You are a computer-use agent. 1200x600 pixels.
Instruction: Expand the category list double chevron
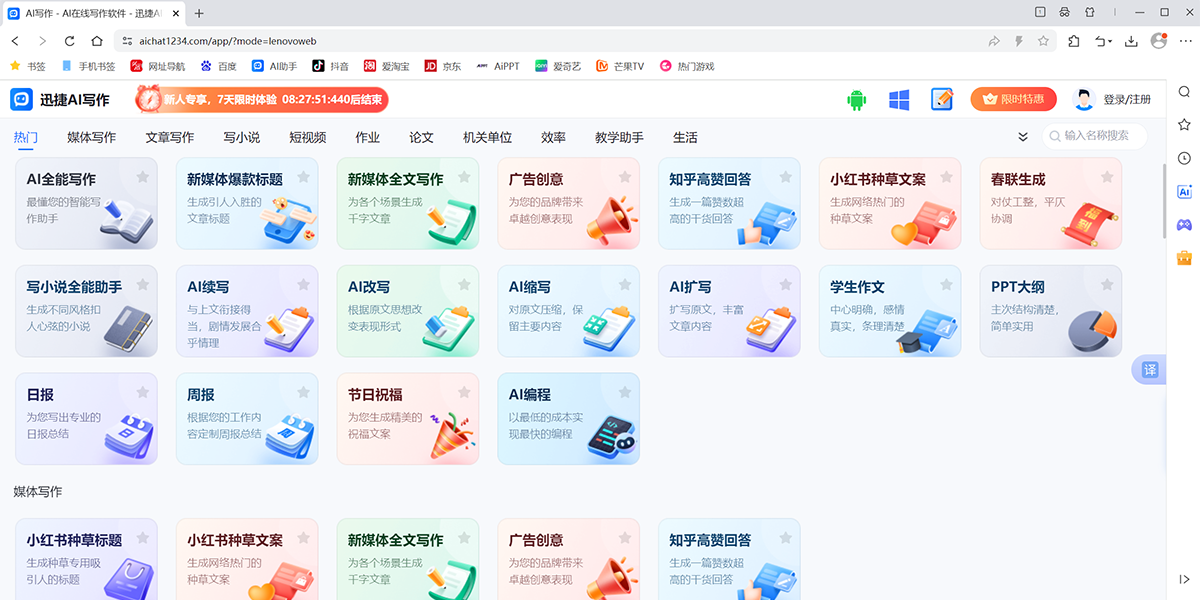1023,137
